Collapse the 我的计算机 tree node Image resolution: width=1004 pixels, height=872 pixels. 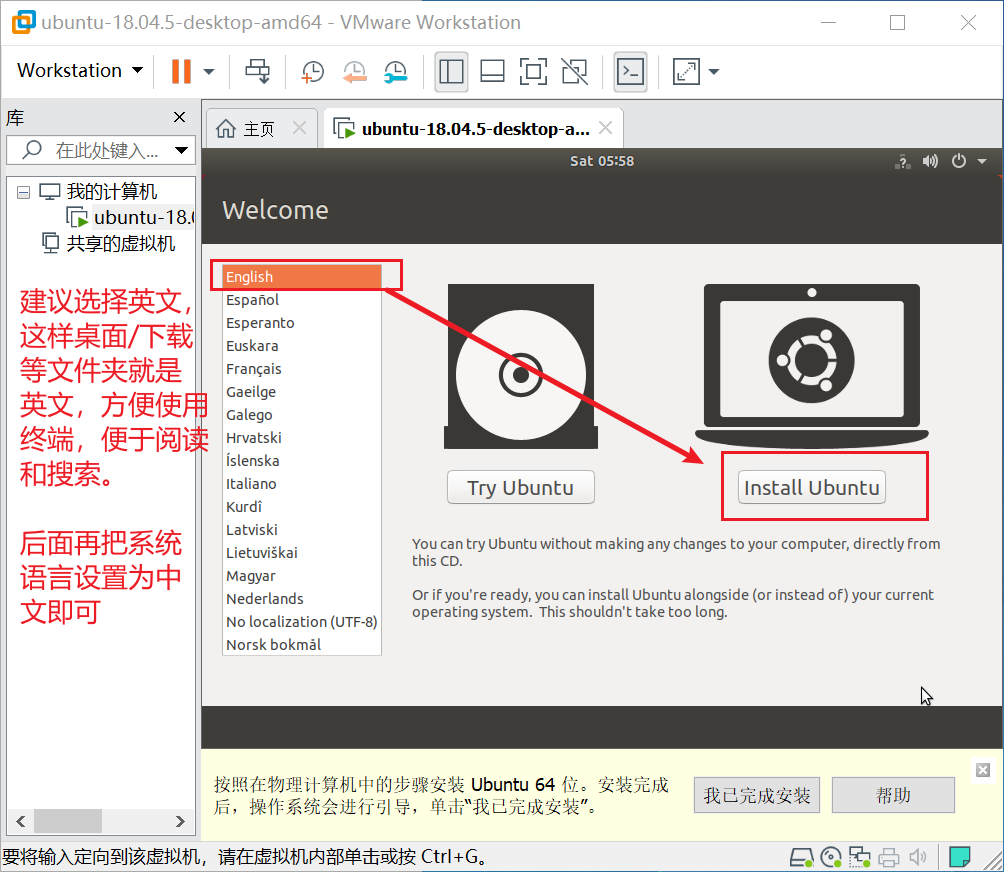[24, 192]
